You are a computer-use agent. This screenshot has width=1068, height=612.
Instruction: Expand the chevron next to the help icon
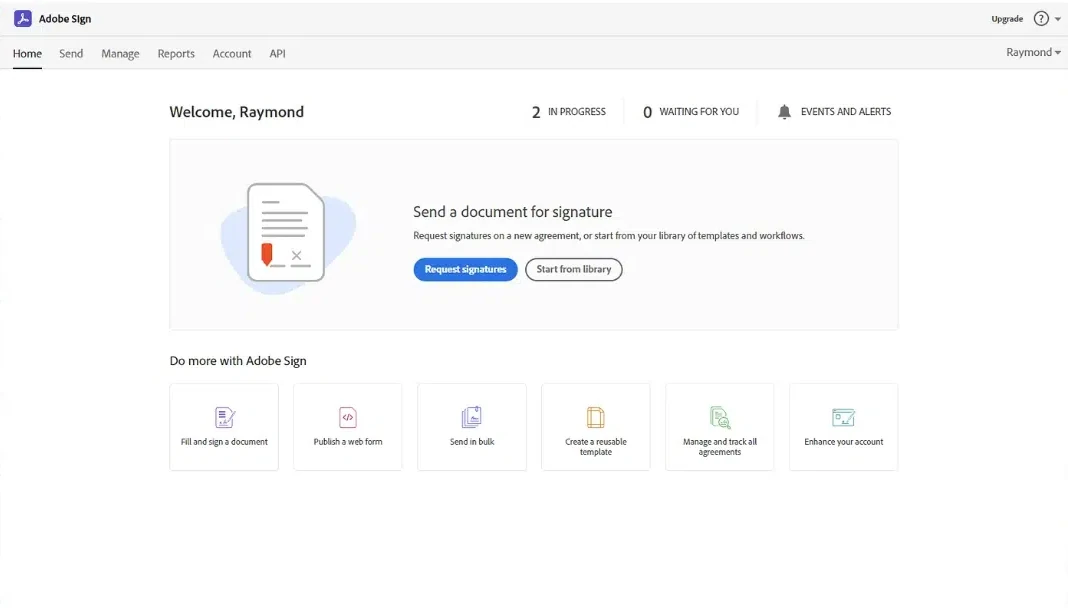pos(1057,18)
